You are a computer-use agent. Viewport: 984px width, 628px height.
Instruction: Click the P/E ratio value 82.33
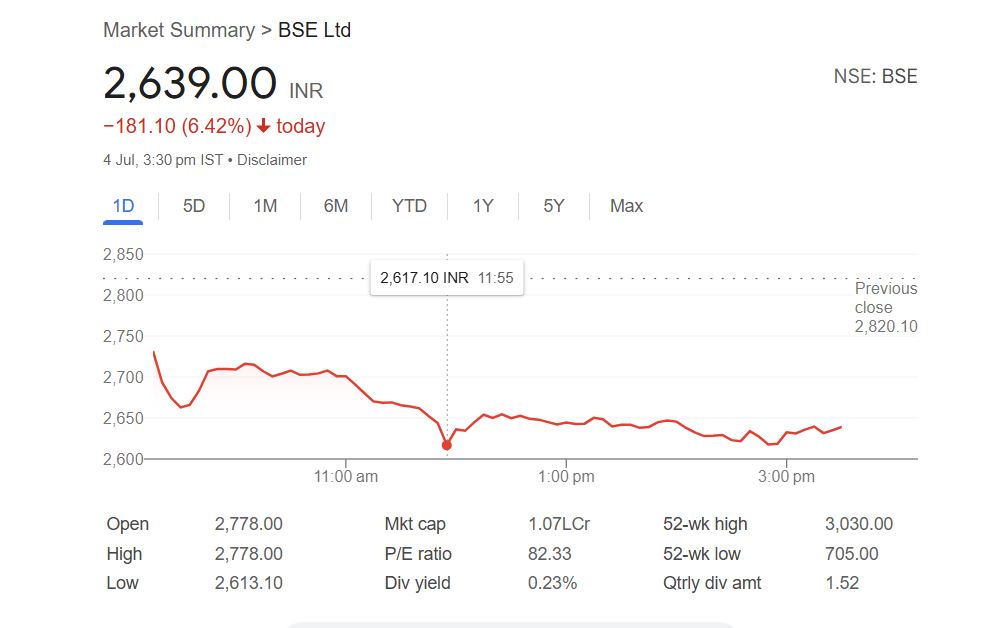click(549, 554)
